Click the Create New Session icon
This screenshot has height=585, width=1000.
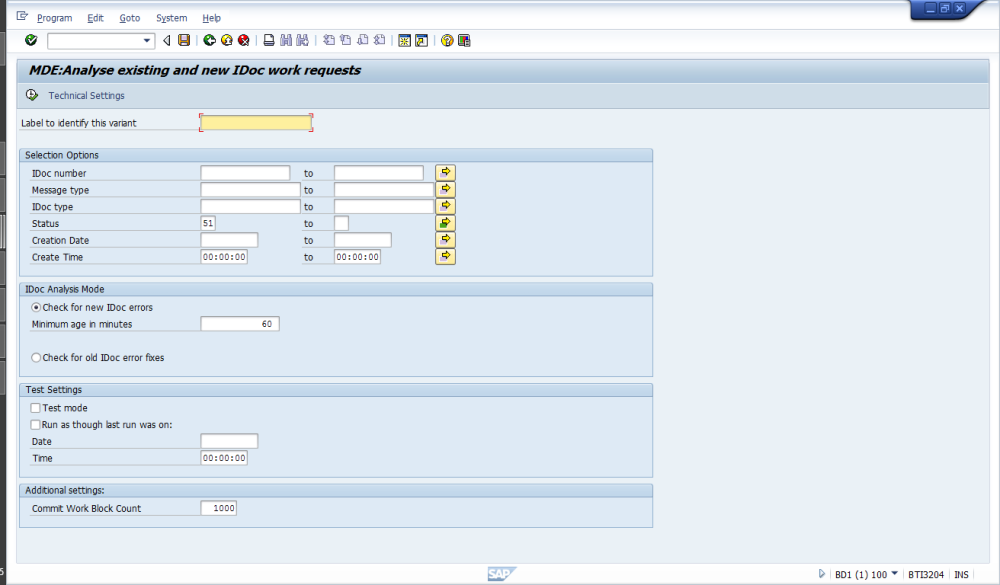click(404, 40)
